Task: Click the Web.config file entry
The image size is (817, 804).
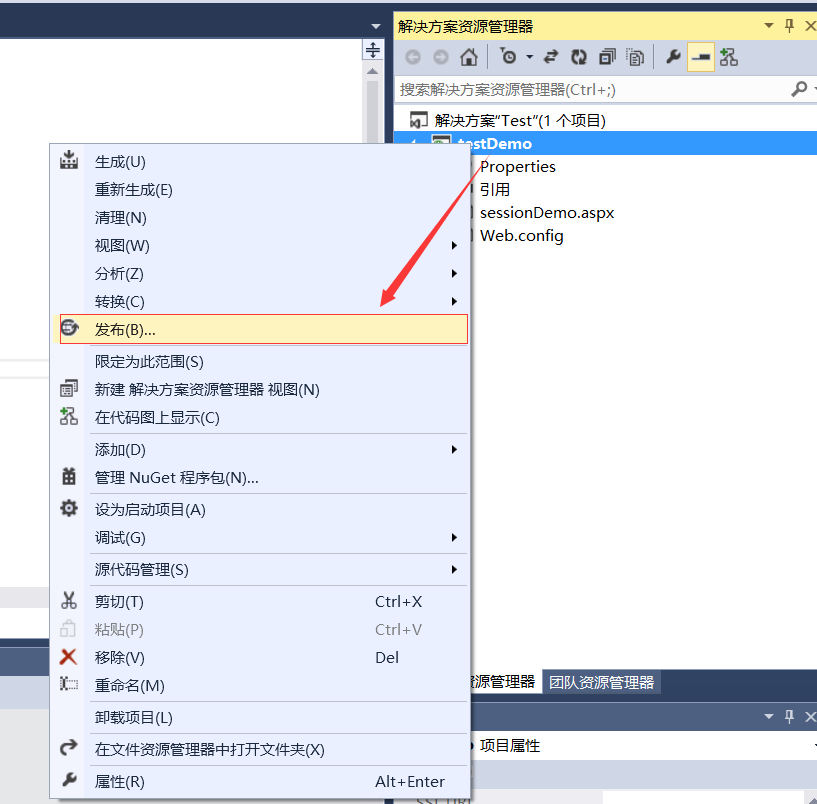Action: [x=521, y=235]
